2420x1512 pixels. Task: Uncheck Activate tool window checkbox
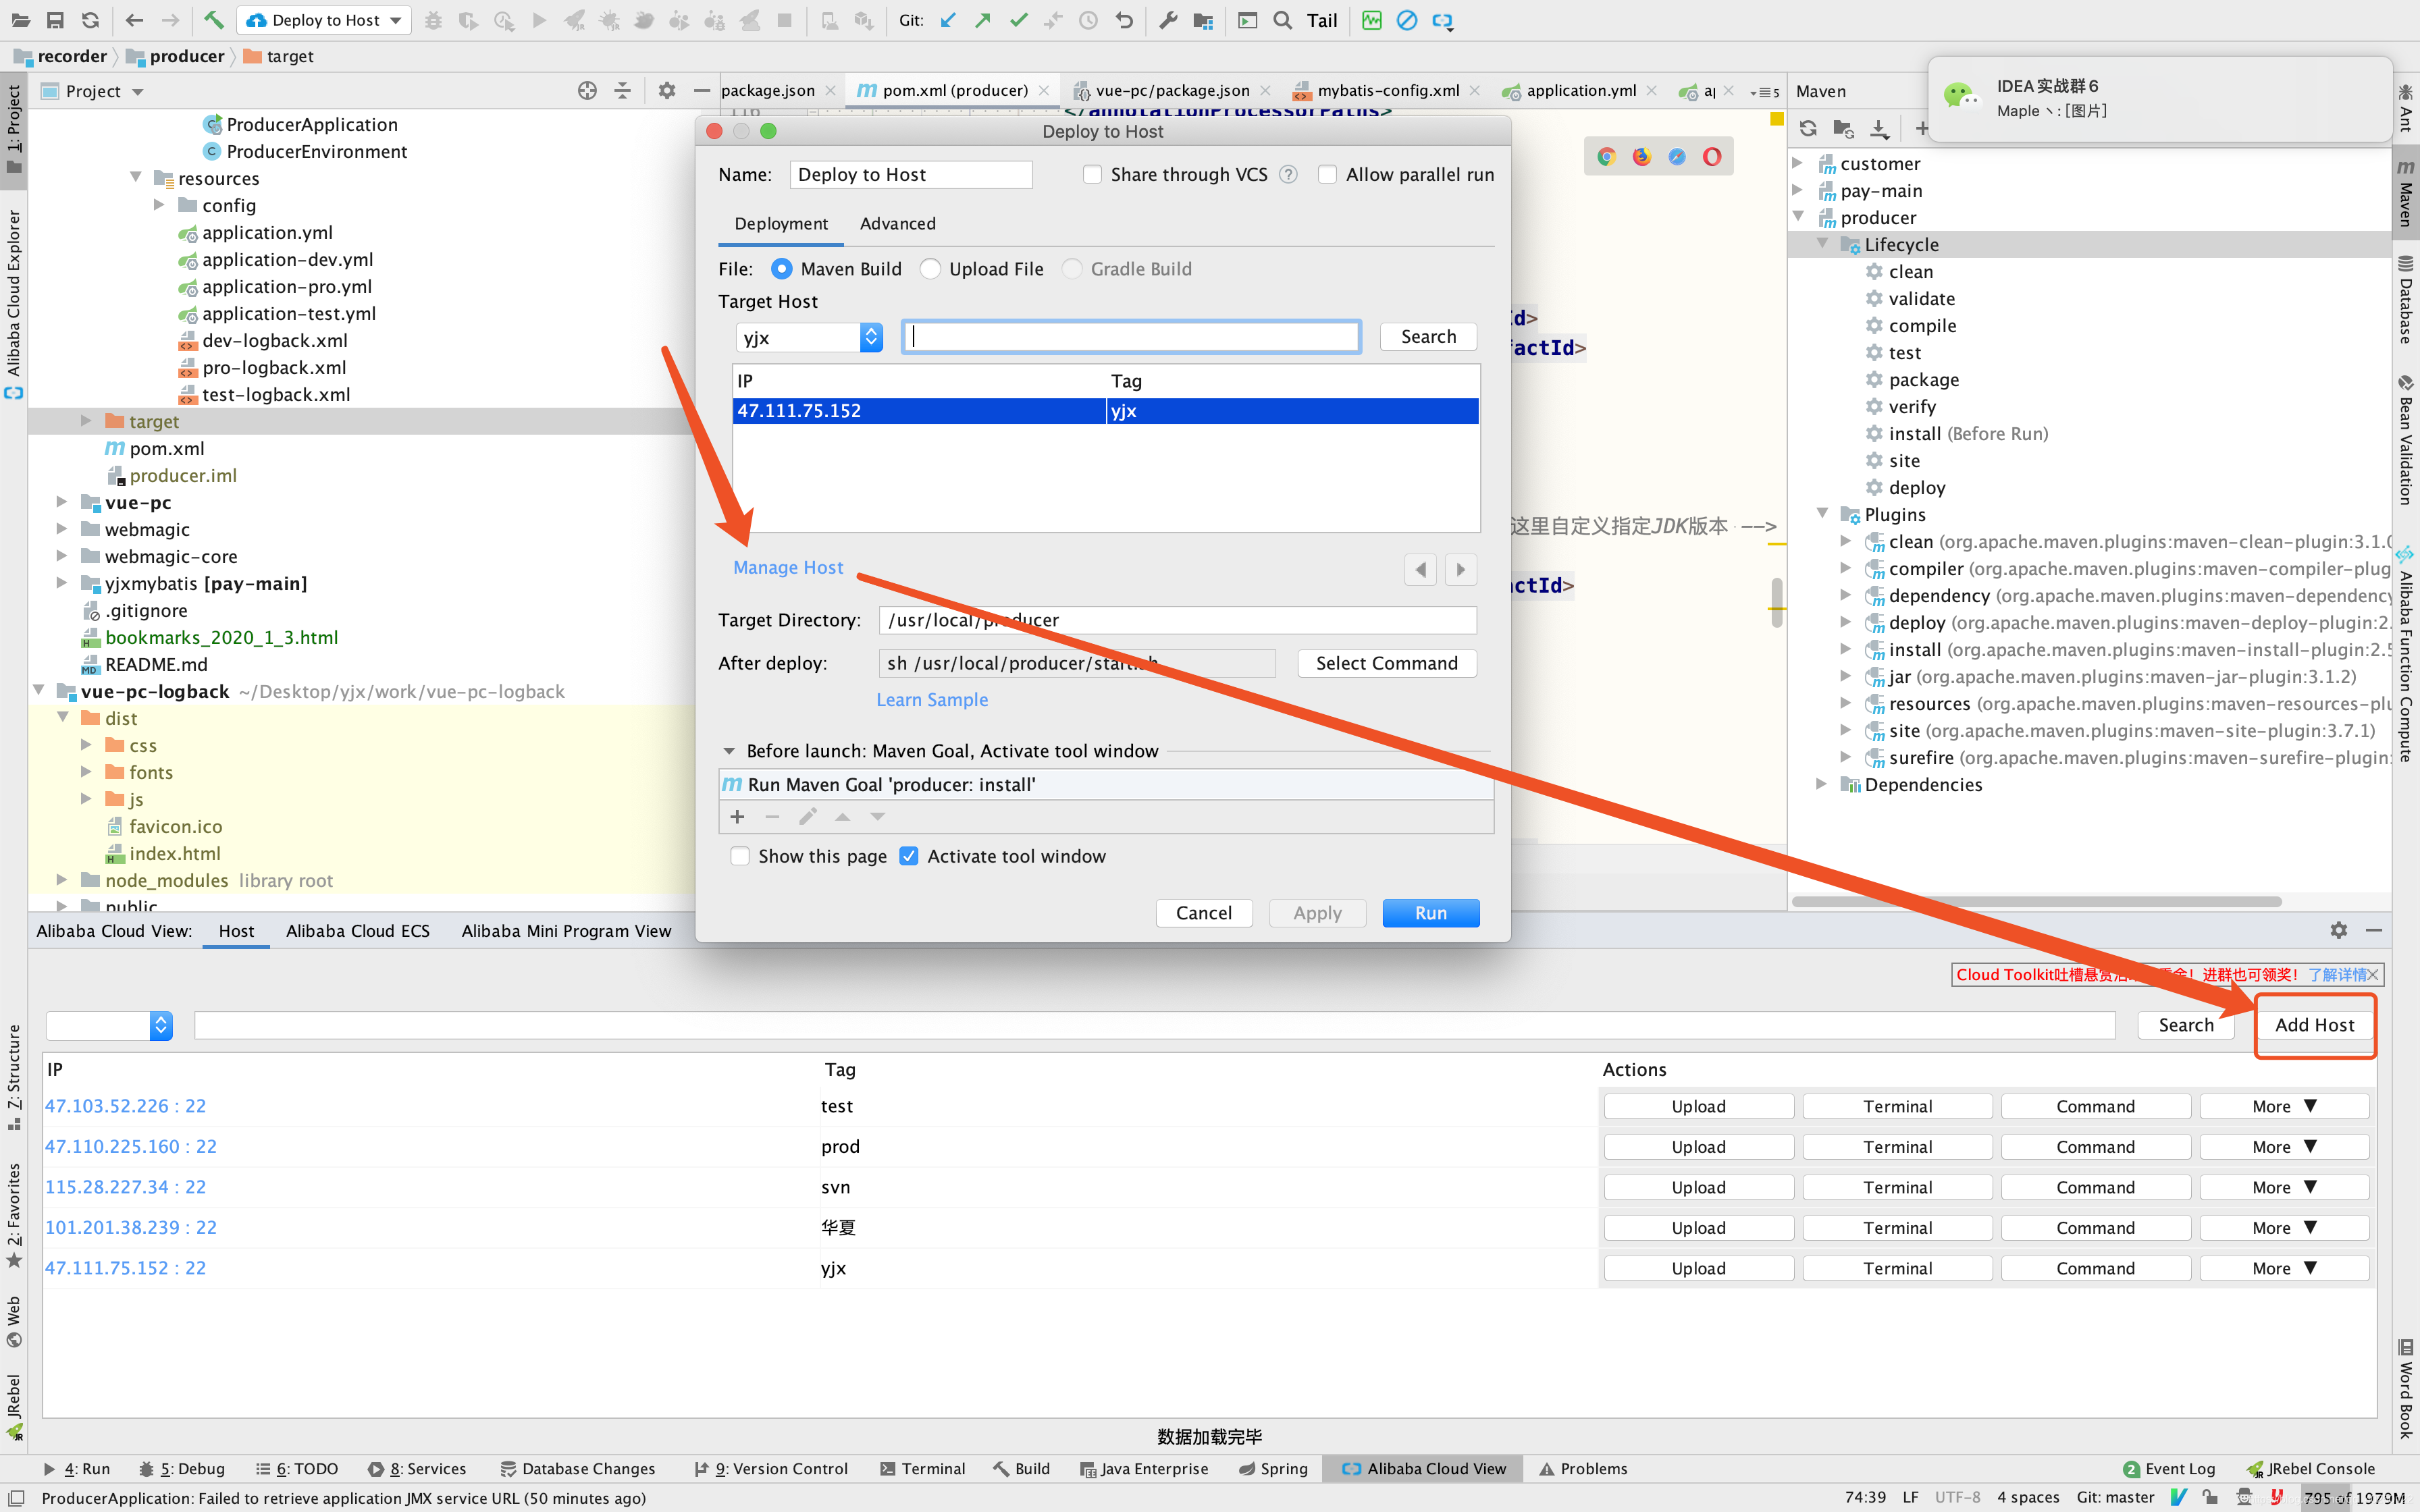tap(909, 856)
